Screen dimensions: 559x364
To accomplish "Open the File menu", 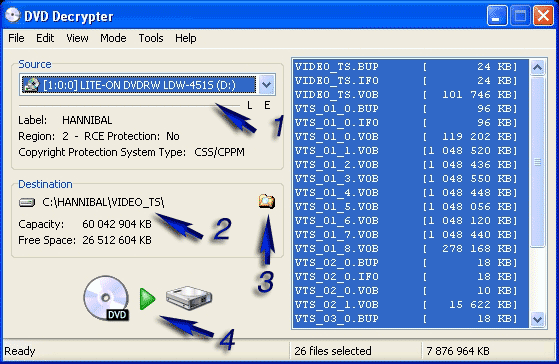I will click(16, 38).
